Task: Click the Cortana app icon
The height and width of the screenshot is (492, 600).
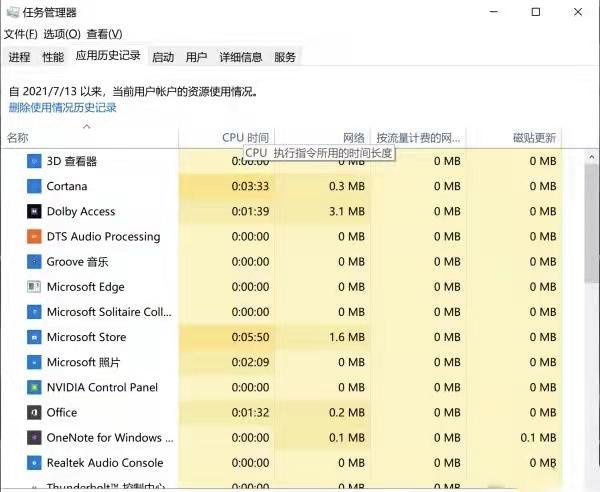Action: 34,186
